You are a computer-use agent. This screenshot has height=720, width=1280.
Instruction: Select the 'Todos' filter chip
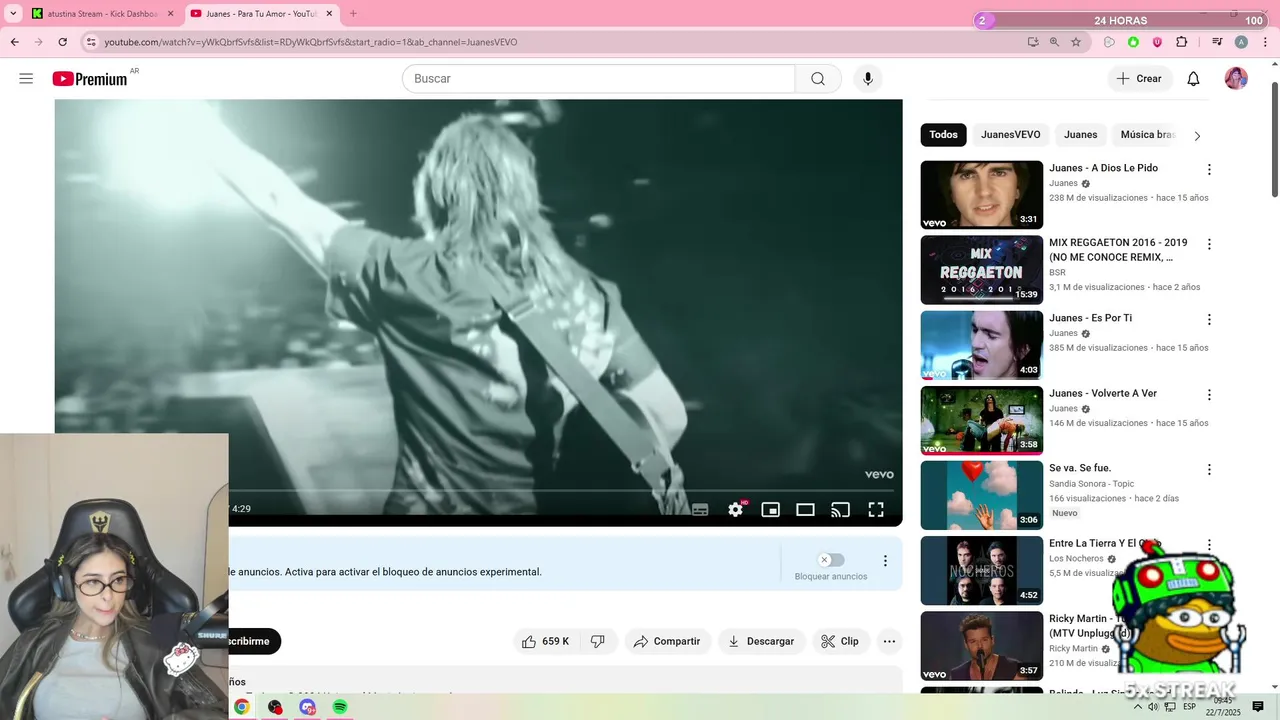tap(943, 135)
